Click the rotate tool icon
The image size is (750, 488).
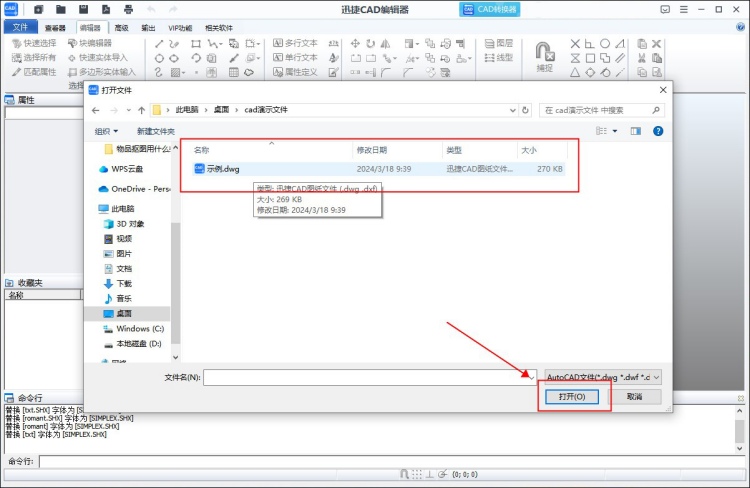[x=370, y=44]
